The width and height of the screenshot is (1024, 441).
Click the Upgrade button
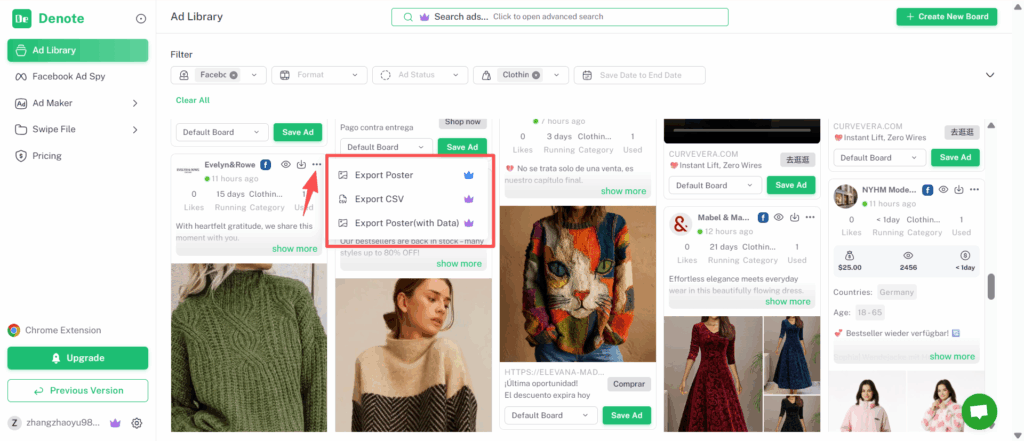coord(78,358)
